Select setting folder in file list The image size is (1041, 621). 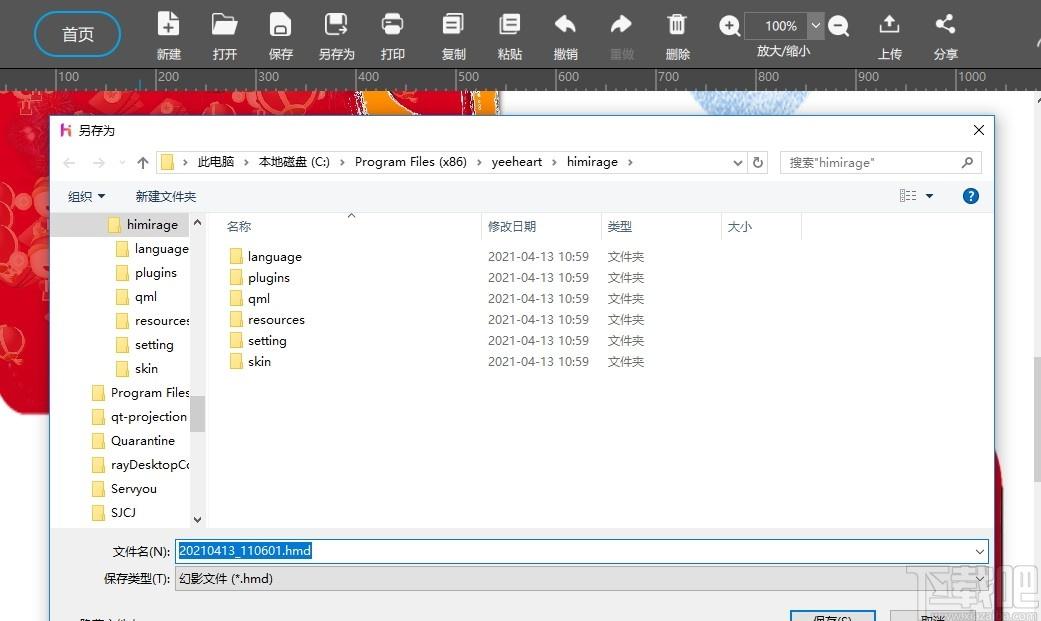click(x=258, y=341)
